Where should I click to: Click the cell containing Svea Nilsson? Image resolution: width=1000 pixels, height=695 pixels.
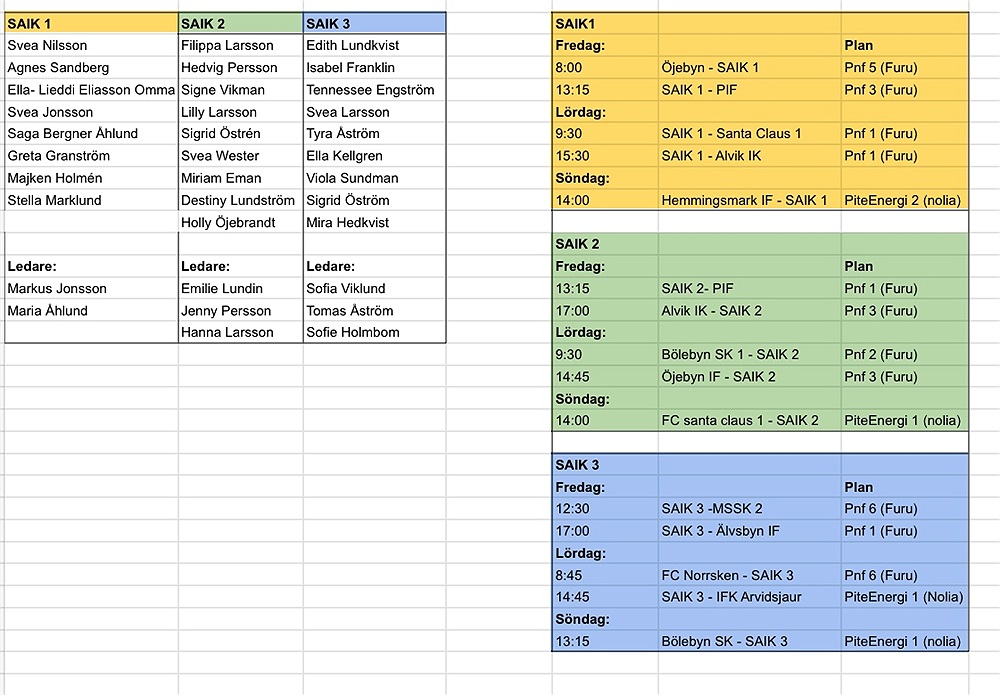91,45
